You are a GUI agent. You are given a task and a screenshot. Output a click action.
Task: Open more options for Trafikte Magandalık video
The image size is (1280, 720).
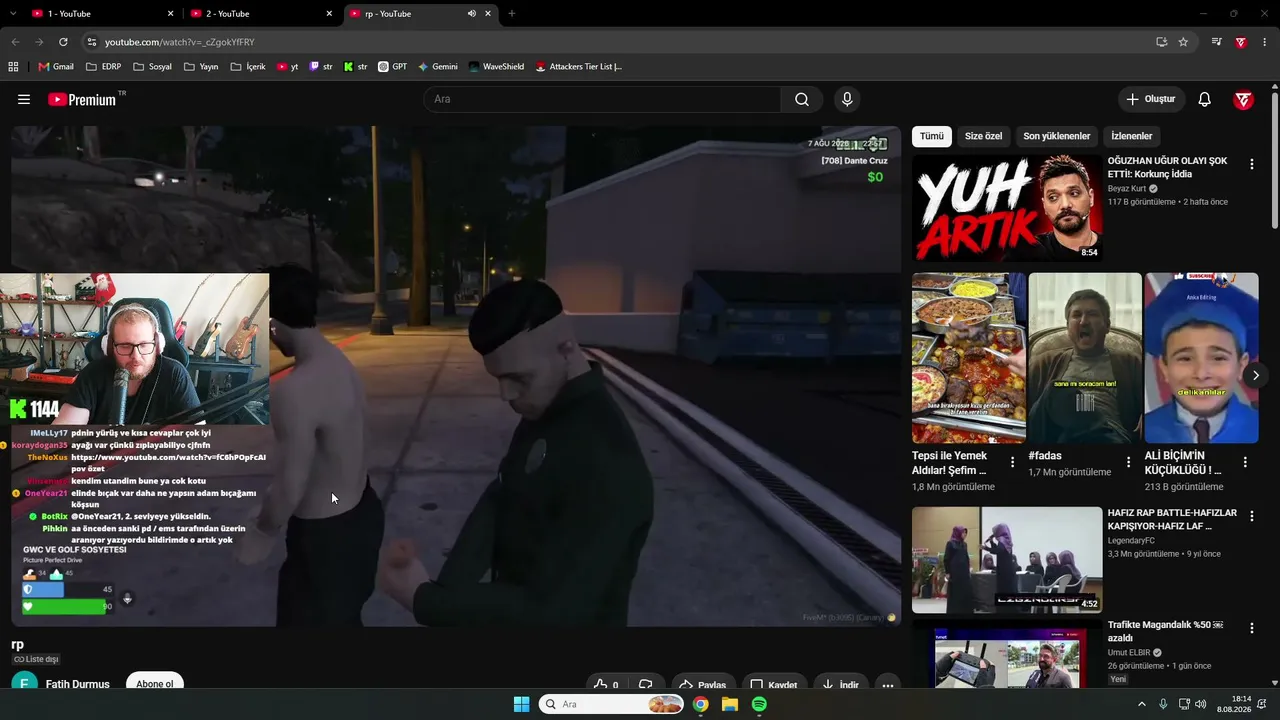[1251, 628]
